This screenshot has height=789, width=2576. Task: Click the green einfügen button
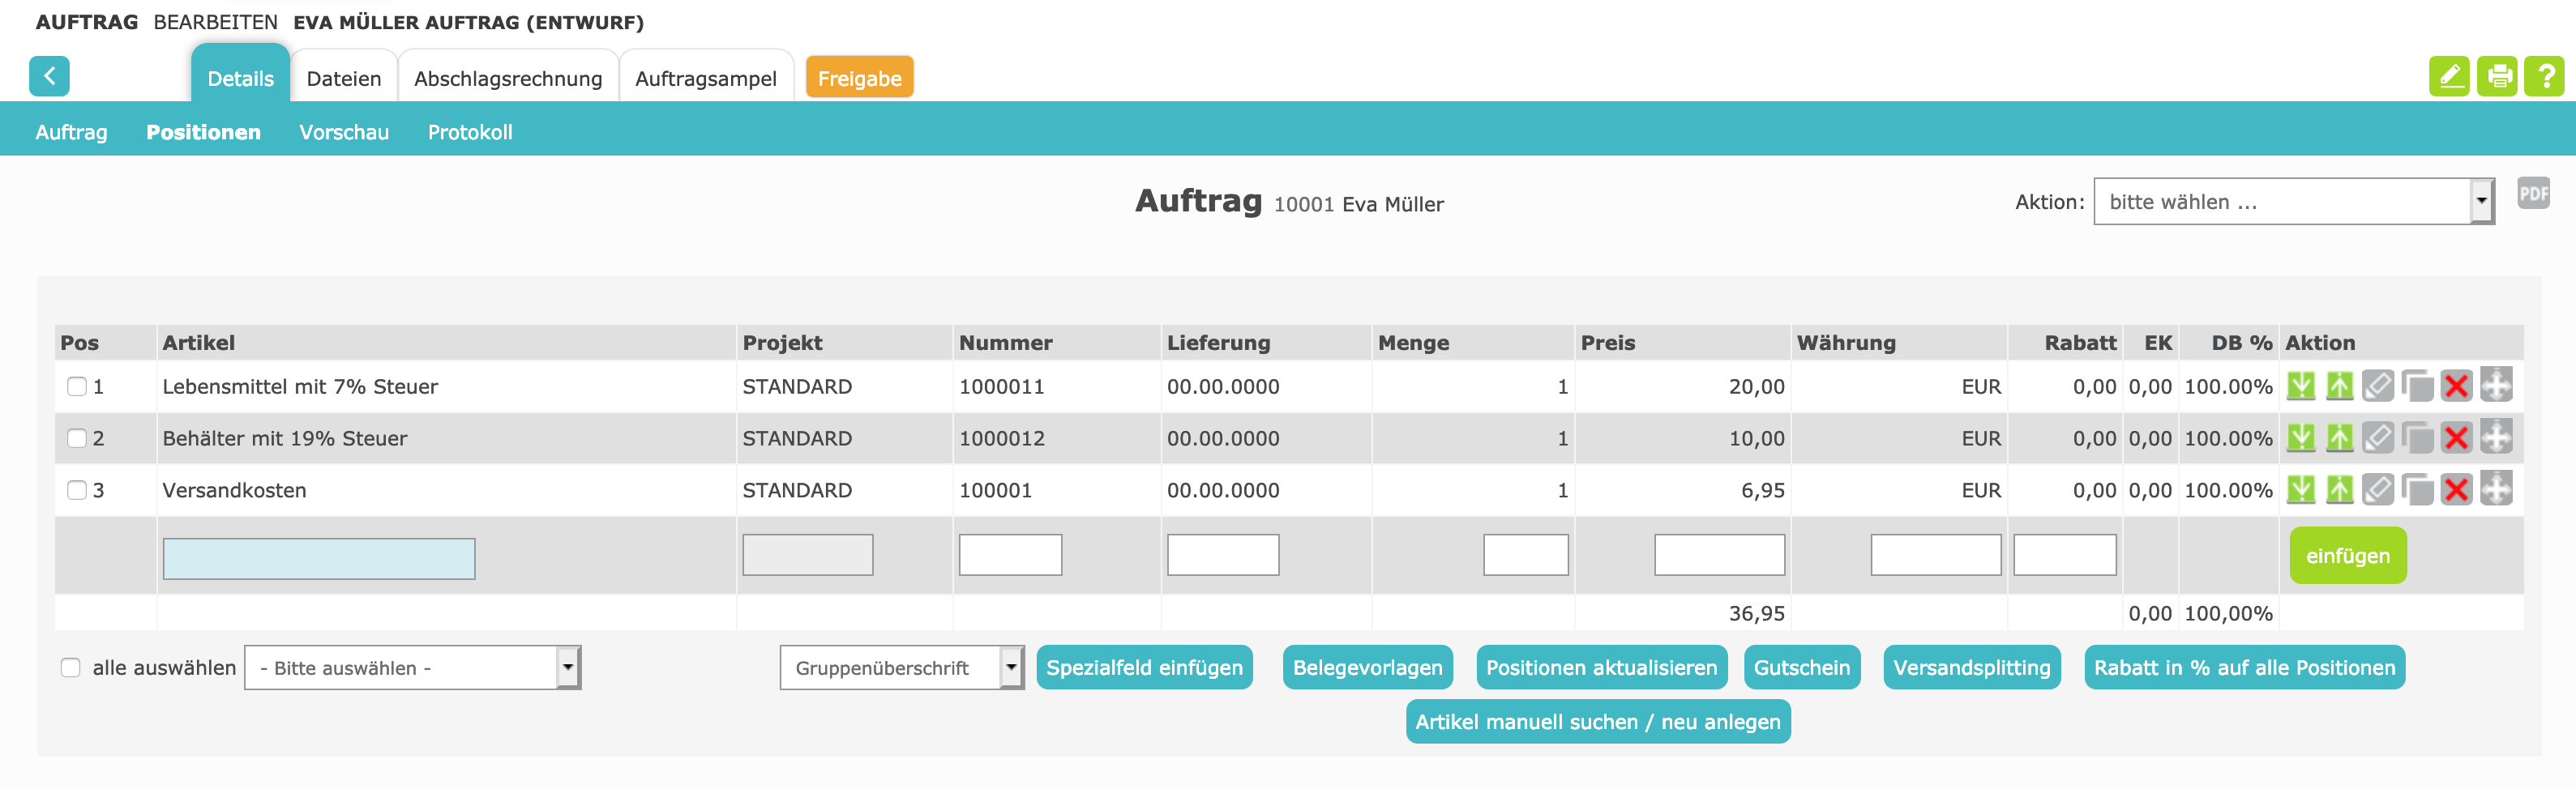[x=2348, y=555]
